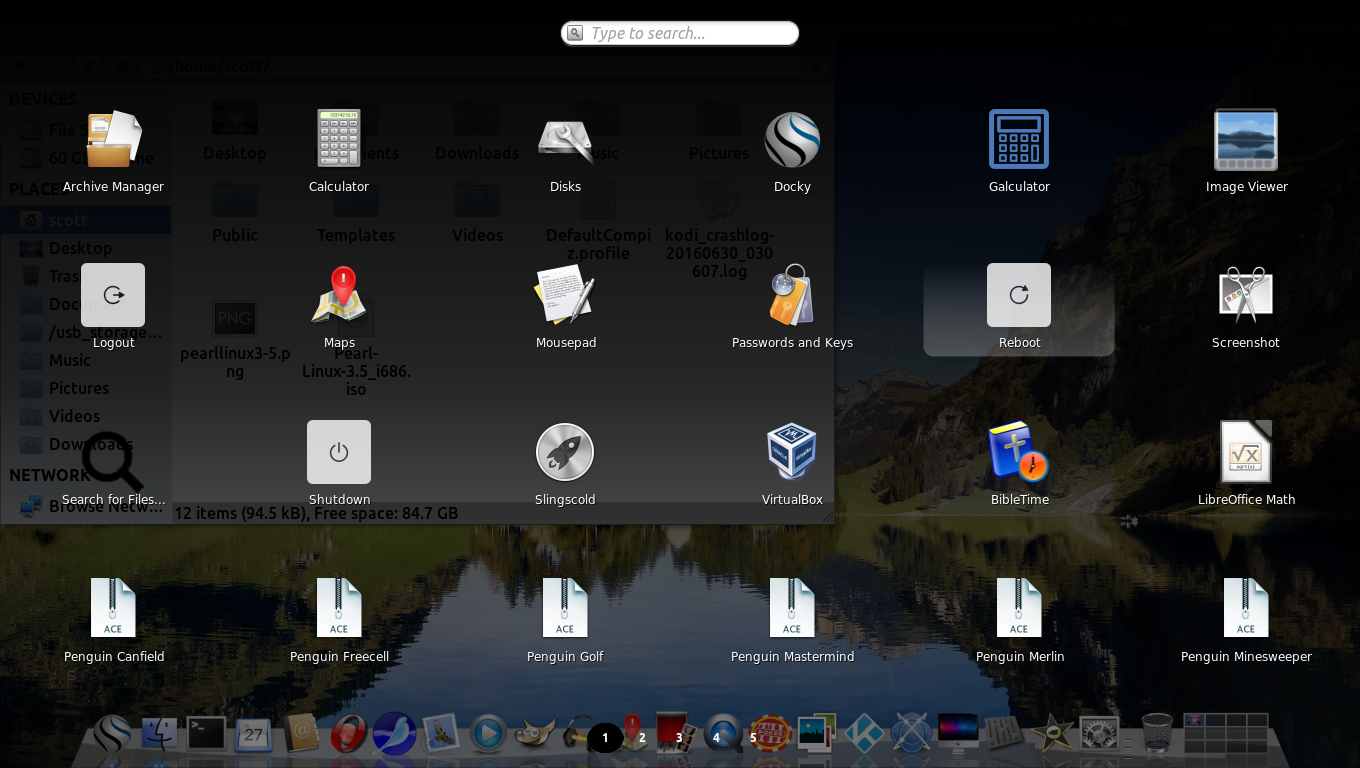The image size is (1360, 768).
Task: Open Search for Files
Action: (x=113, y=459)
